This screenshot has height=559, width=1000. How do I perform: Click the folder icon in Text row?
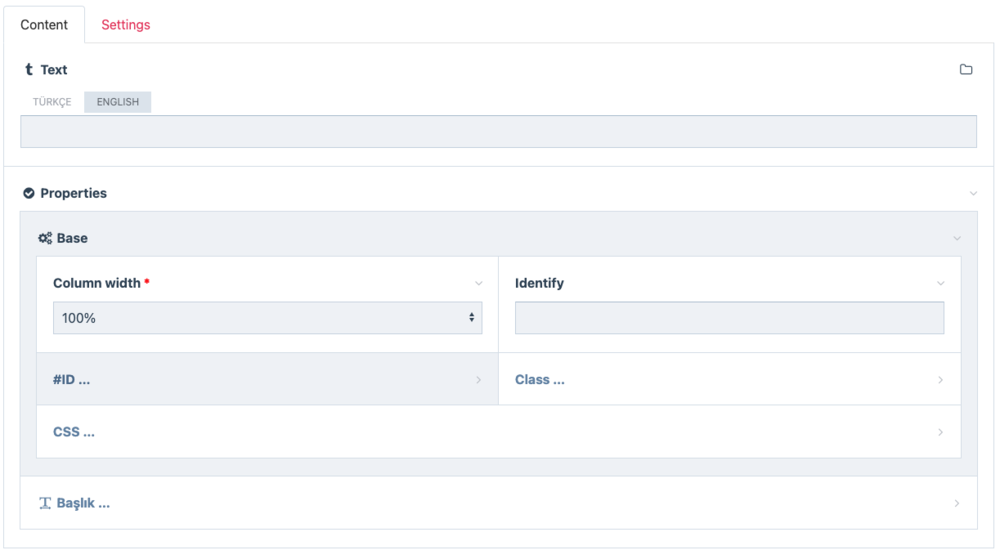coord(966,70)
